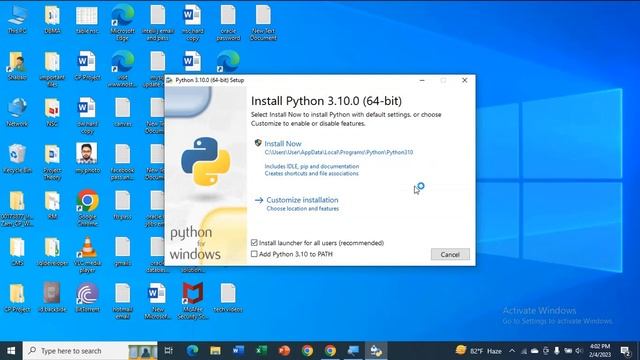
Task: Open the volume speaker tray icon
Action: [579, 351]
